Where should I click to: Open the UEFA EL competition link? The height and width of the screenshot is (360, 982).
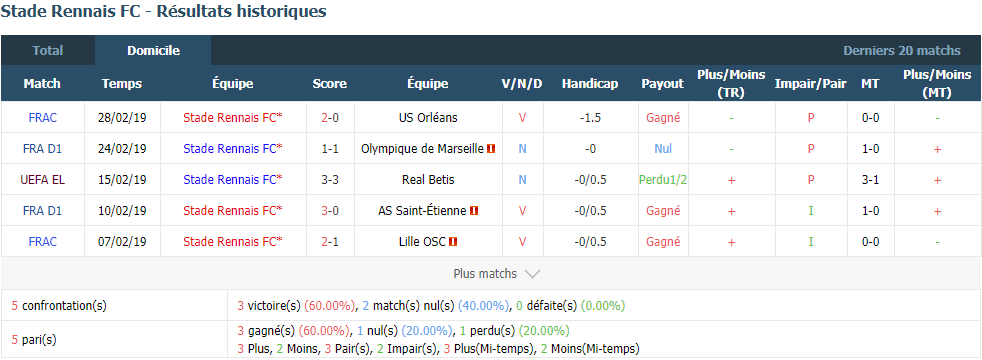click(x=43, y=180)
